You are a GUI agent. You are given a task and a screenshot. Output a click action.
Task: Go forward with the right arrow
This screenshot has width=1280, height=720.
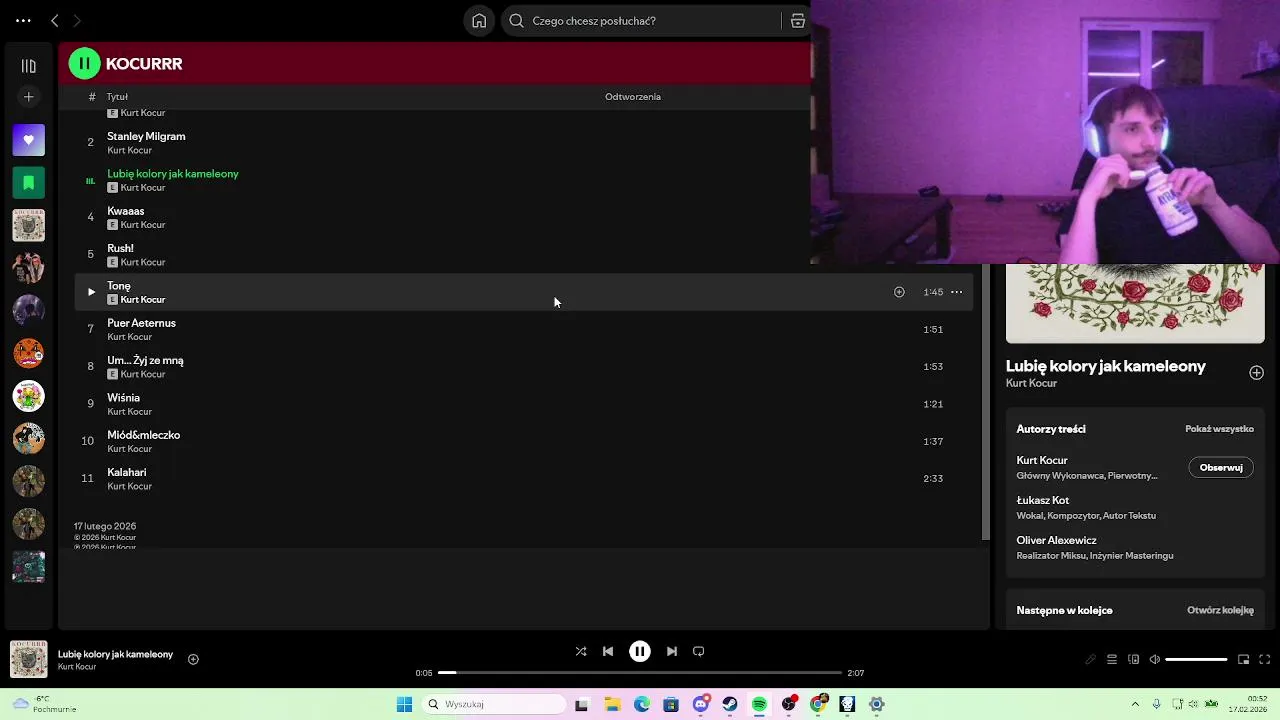coord(77,20)
